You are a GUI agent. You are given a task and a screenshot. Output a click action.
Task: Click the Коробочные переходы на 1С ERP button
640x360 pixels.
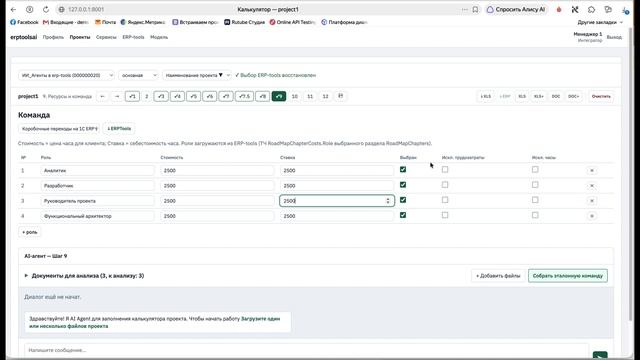(x=59, y=129)
